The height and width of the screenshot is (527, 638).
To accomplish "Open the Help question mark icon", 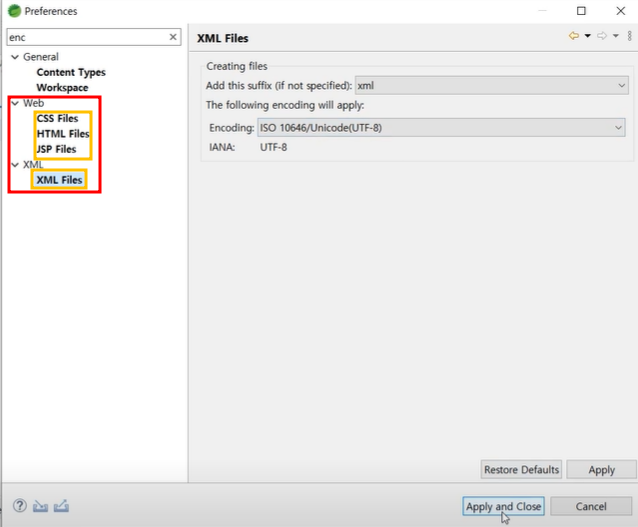I will click(20, 506).
